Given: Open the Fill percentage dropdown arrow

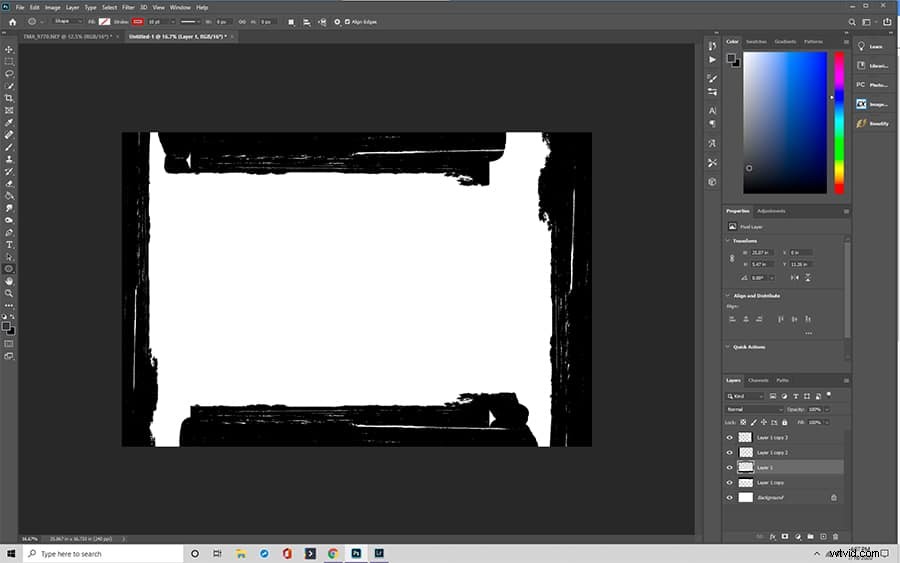Looking at the screenshot, I should pos(827,422).
